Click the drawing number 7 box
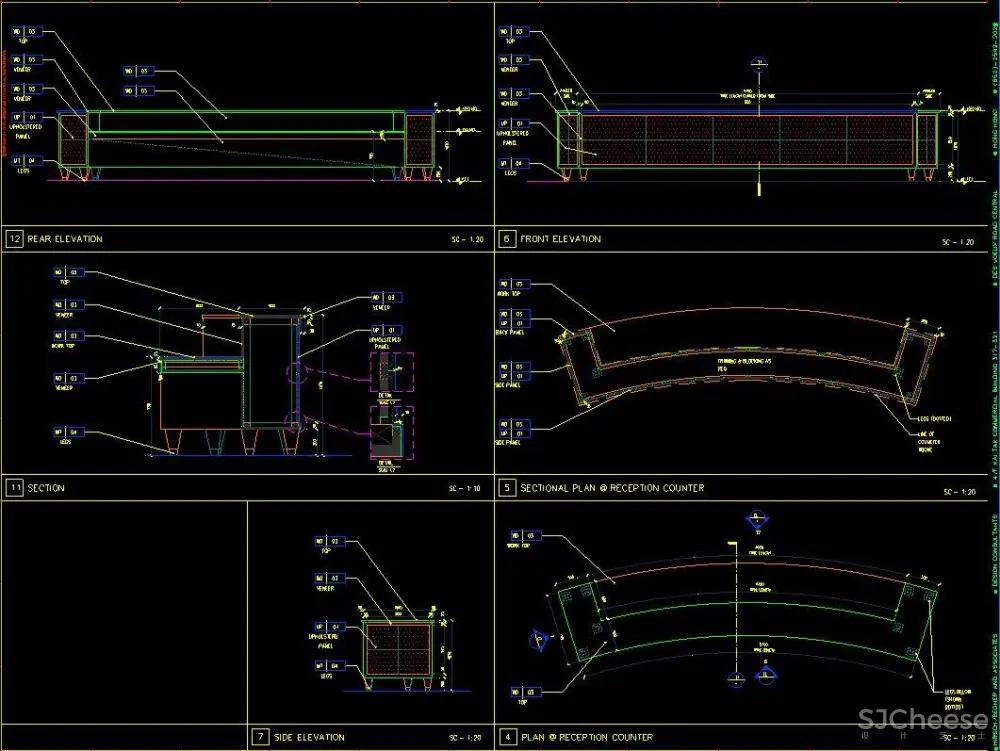The width and height of the screenshot is (1000, 751). [260, 737]
